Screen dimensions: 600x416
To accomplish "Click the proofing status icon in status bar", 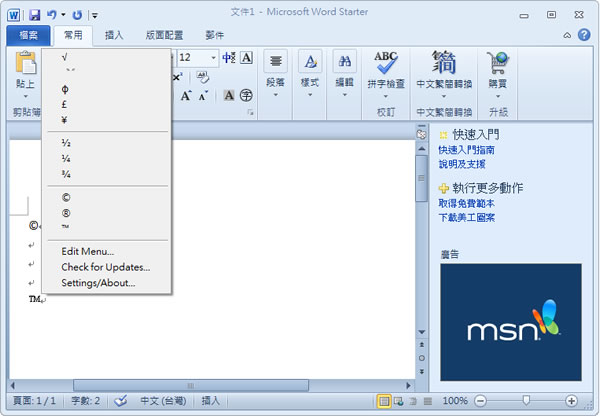I will tap(121, 401).
